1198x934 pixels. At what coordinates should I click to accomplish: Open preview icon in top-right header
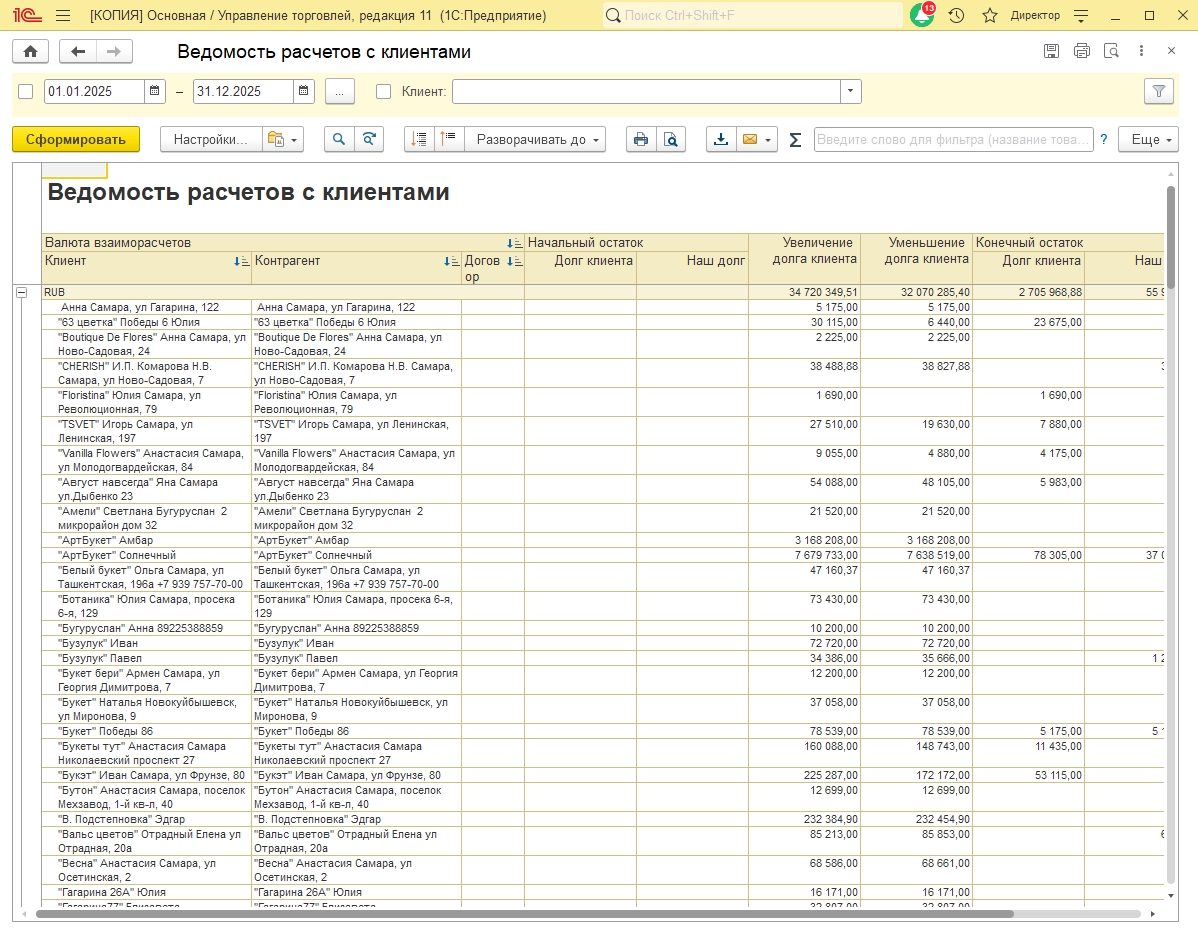tap(1112, 51)
